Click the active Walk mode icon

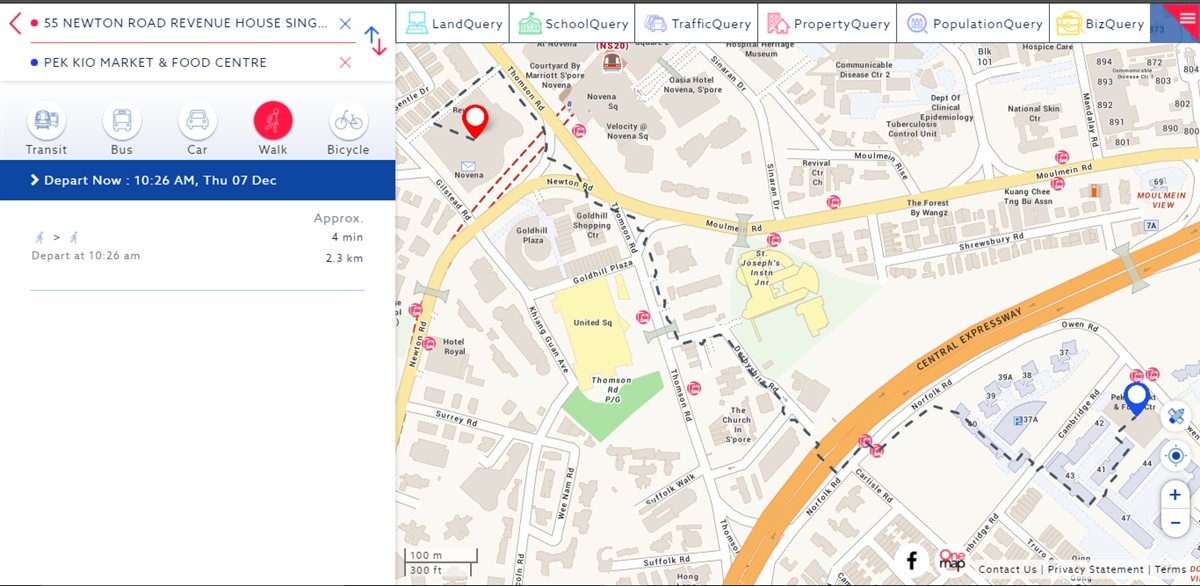[272, 122]
